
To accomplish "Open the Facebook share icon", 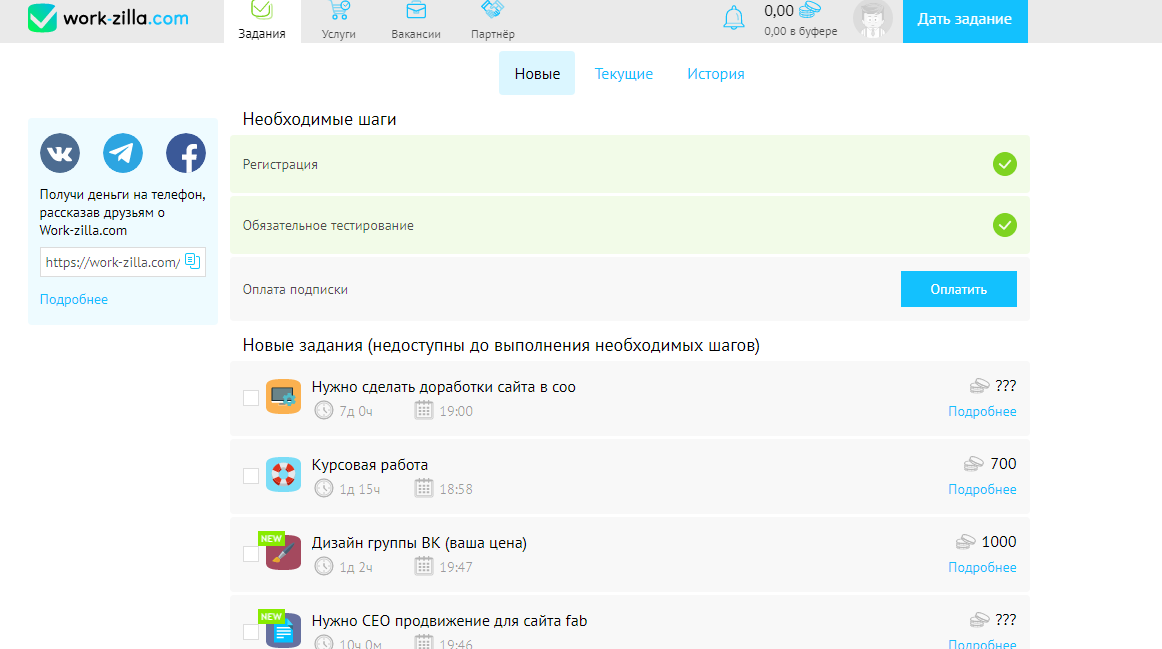I will (x=186, y=153).
